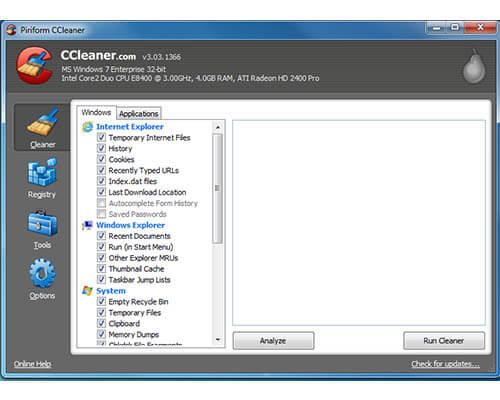
Task: Click the System category Windows flag icon
Action: [87, 291]
